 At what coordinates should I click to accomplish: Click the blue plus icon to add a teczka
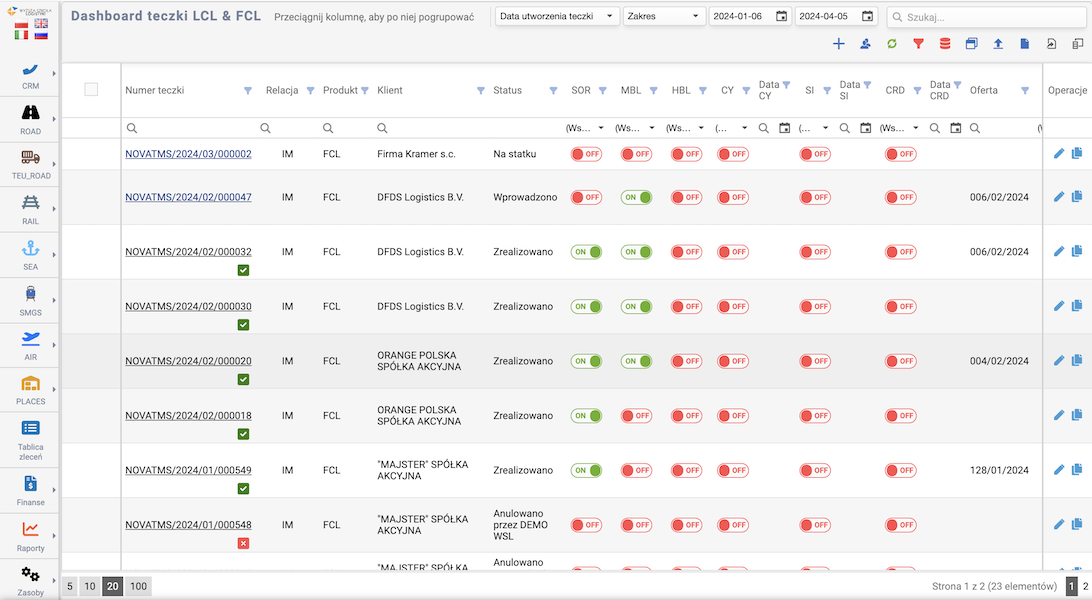(x=838, y=44)
